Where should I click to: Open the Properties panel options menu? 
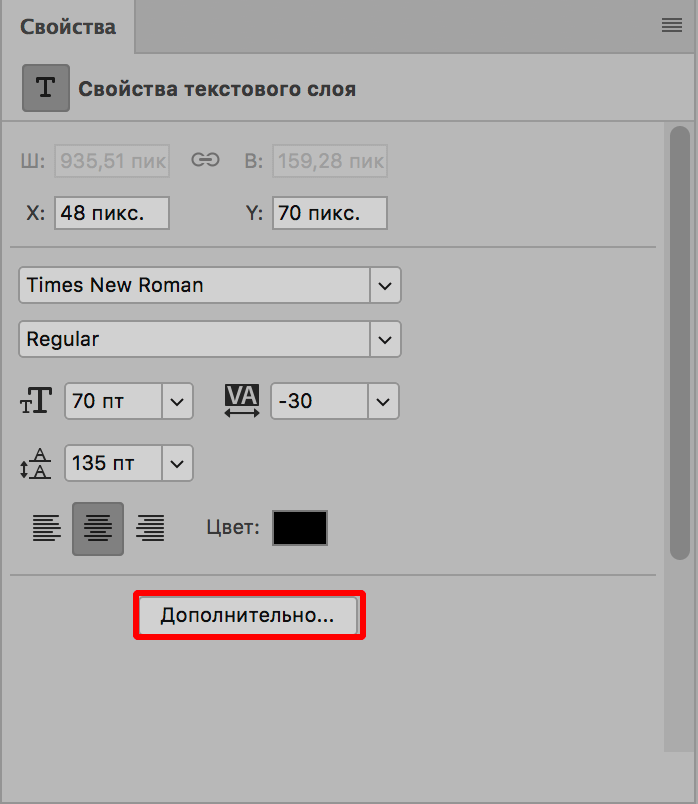[671, 25]
